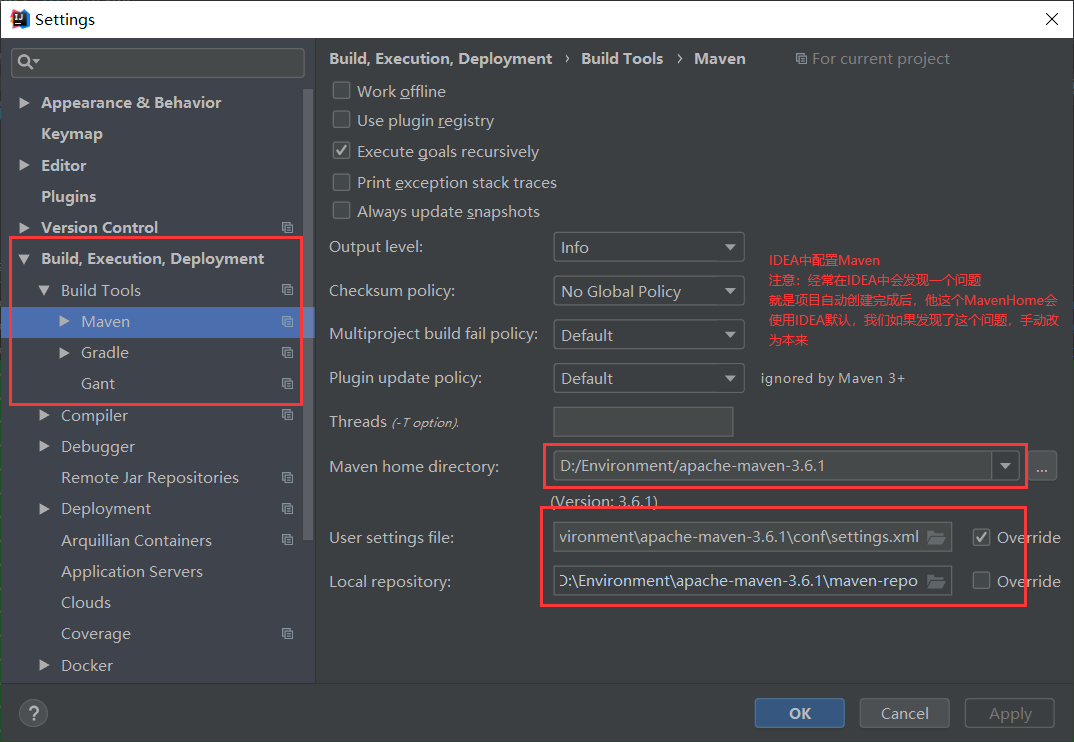Expand the Gradle node arrow

64,352
